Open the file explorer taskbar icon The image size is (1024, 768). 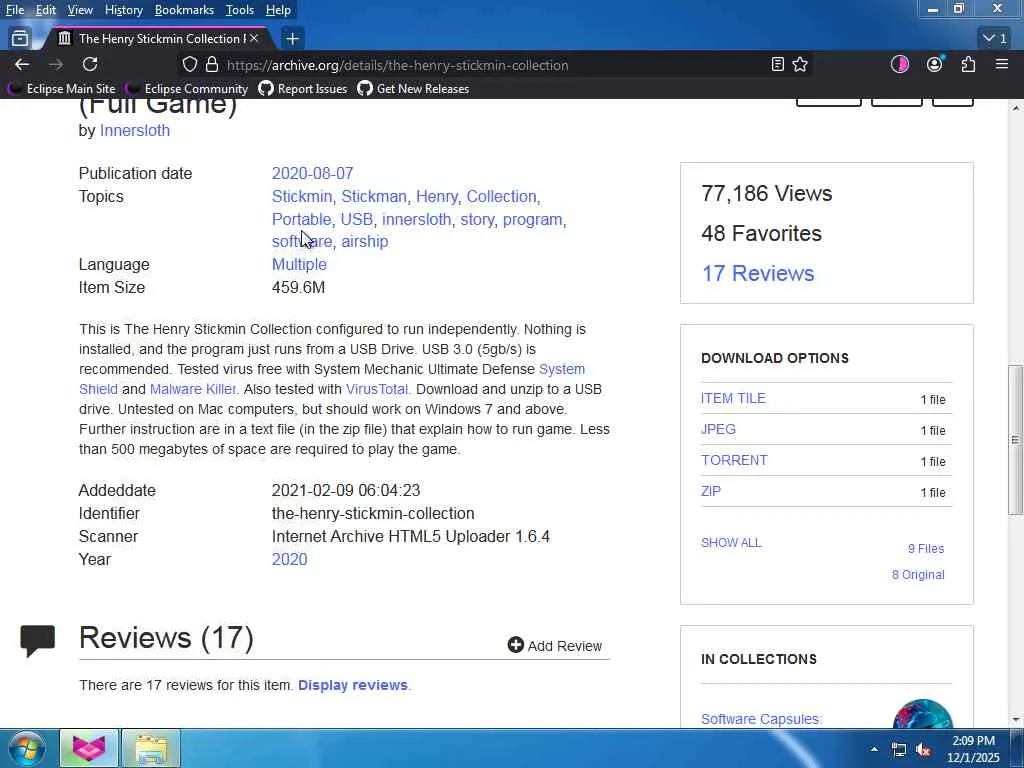[x=151, y=748]
